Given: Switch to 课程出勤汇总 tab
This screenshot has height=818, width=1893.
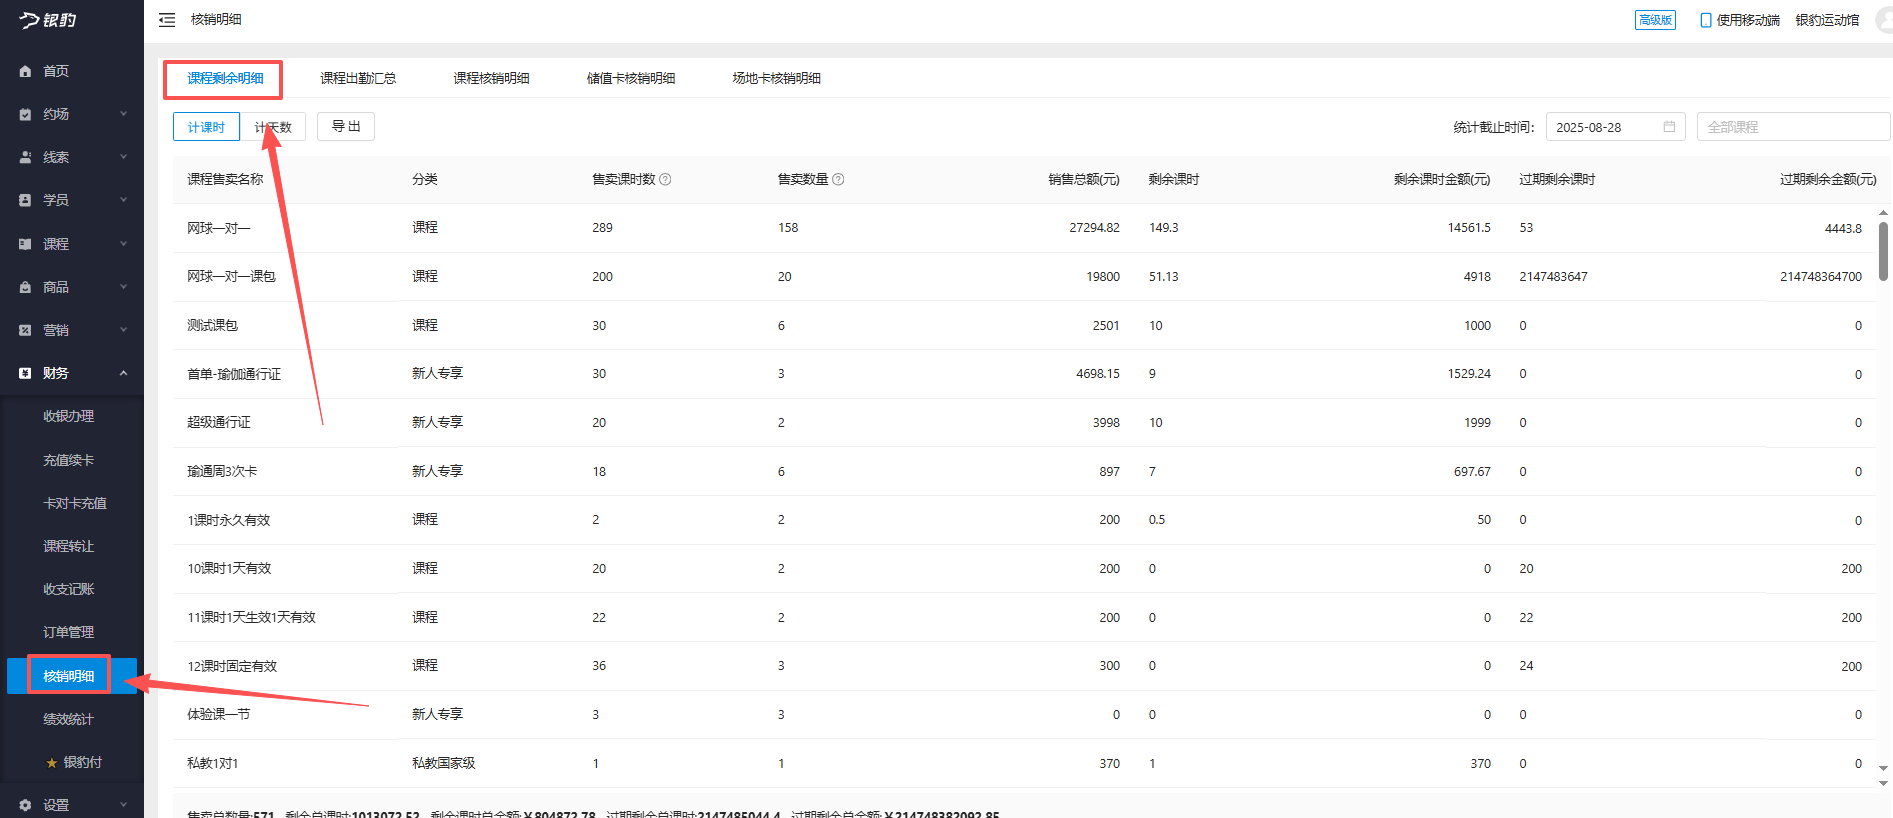Looking at the screenshot, I should pyautogui.click(x=358, y=78).
